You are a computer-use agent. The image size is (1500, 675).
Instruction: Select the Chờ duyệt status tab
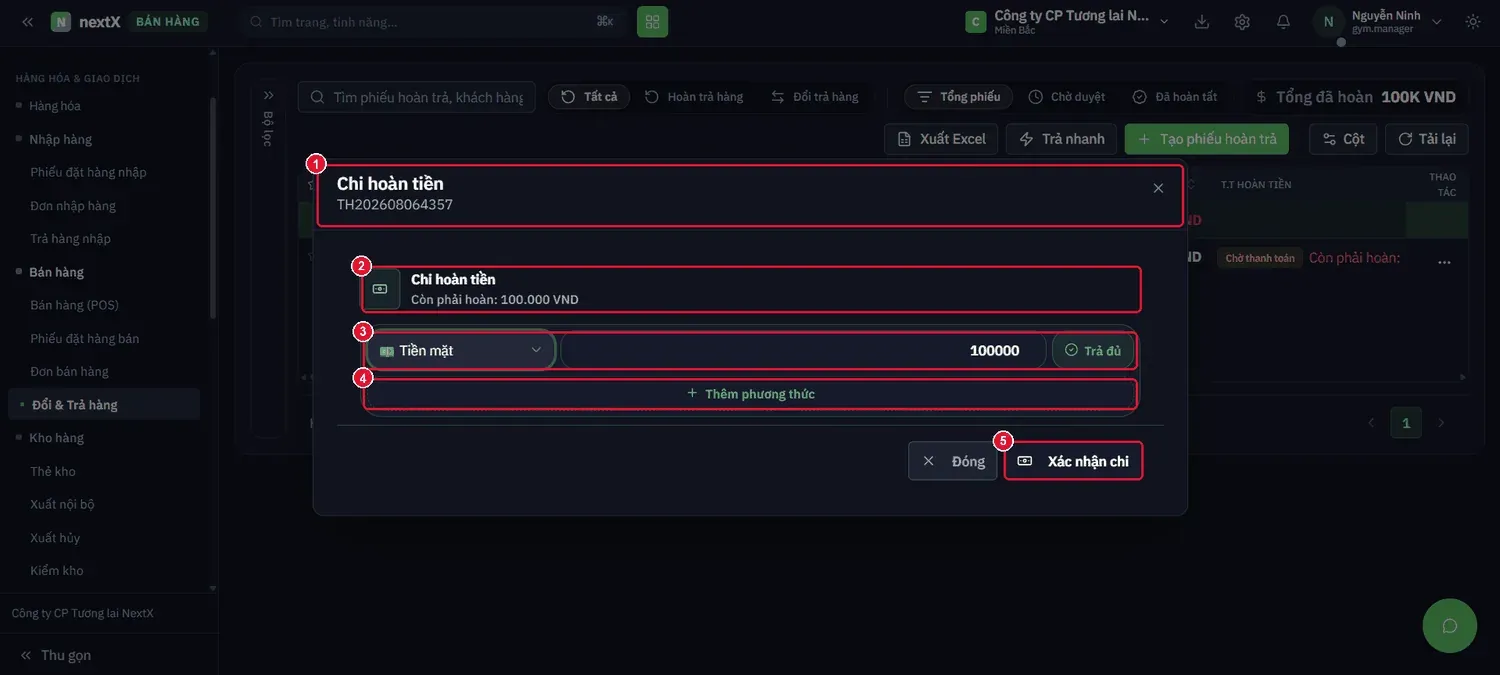pos(1067,97)
